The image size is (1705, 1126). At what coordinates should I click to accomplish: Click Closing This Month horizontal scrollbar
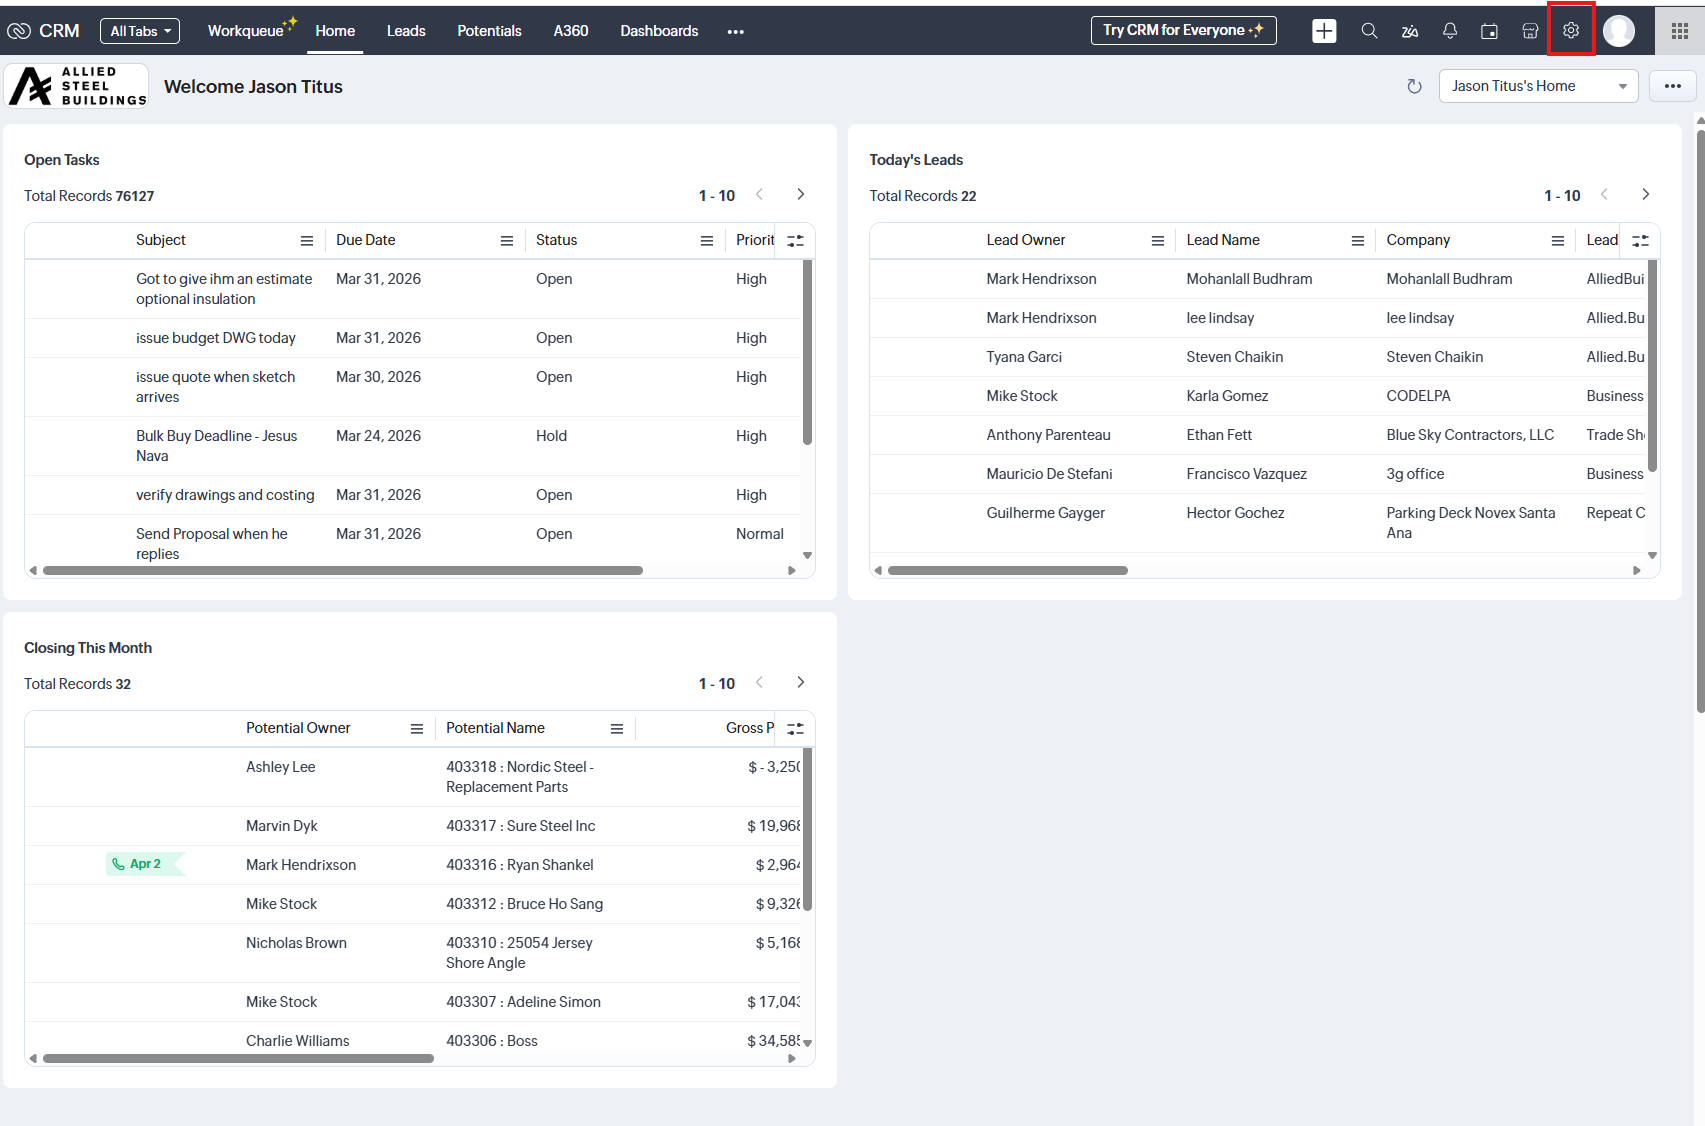click(238, 1058)
